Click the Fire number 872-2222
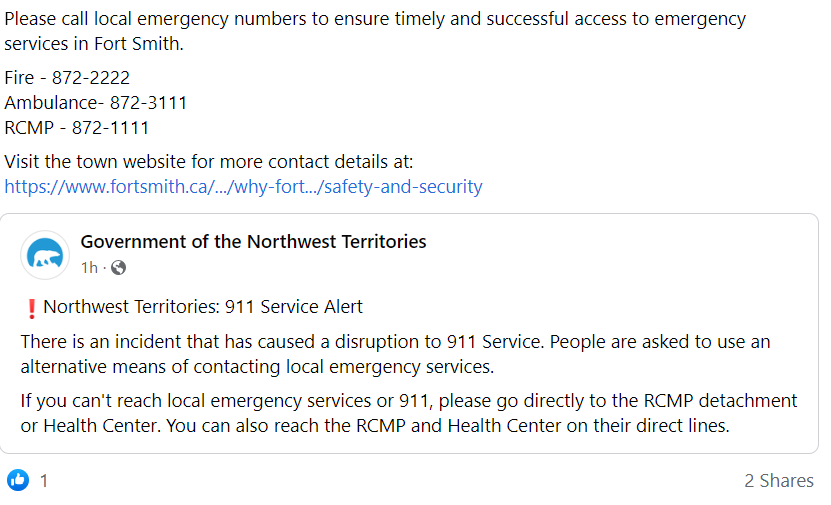831x505 pixels. click(91, 78)
